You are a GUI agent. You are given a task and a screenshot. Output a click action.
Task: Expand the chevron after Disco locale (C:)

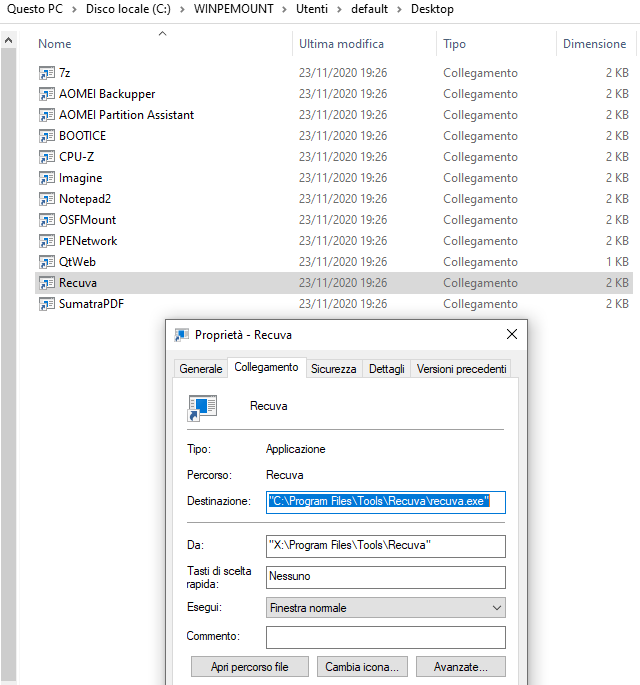click(182, 10)
